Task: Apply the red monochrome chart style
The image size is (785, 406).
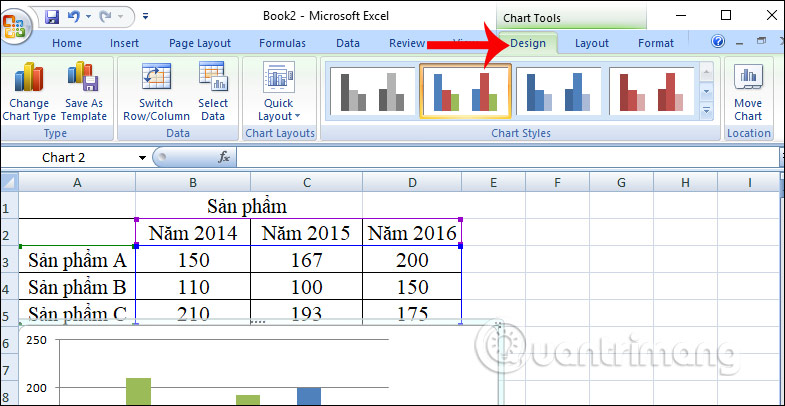Action: coord(652,91)
